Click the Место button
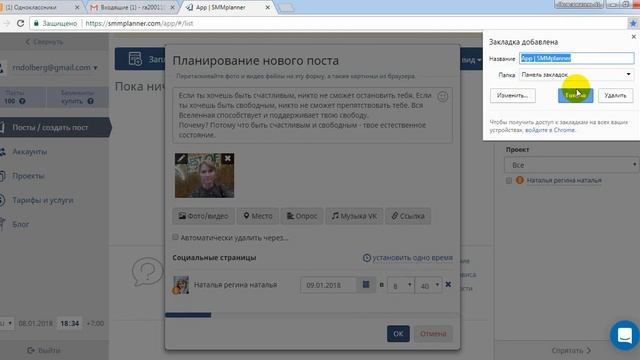The image size is (640, 360). (x=258, y=216)
